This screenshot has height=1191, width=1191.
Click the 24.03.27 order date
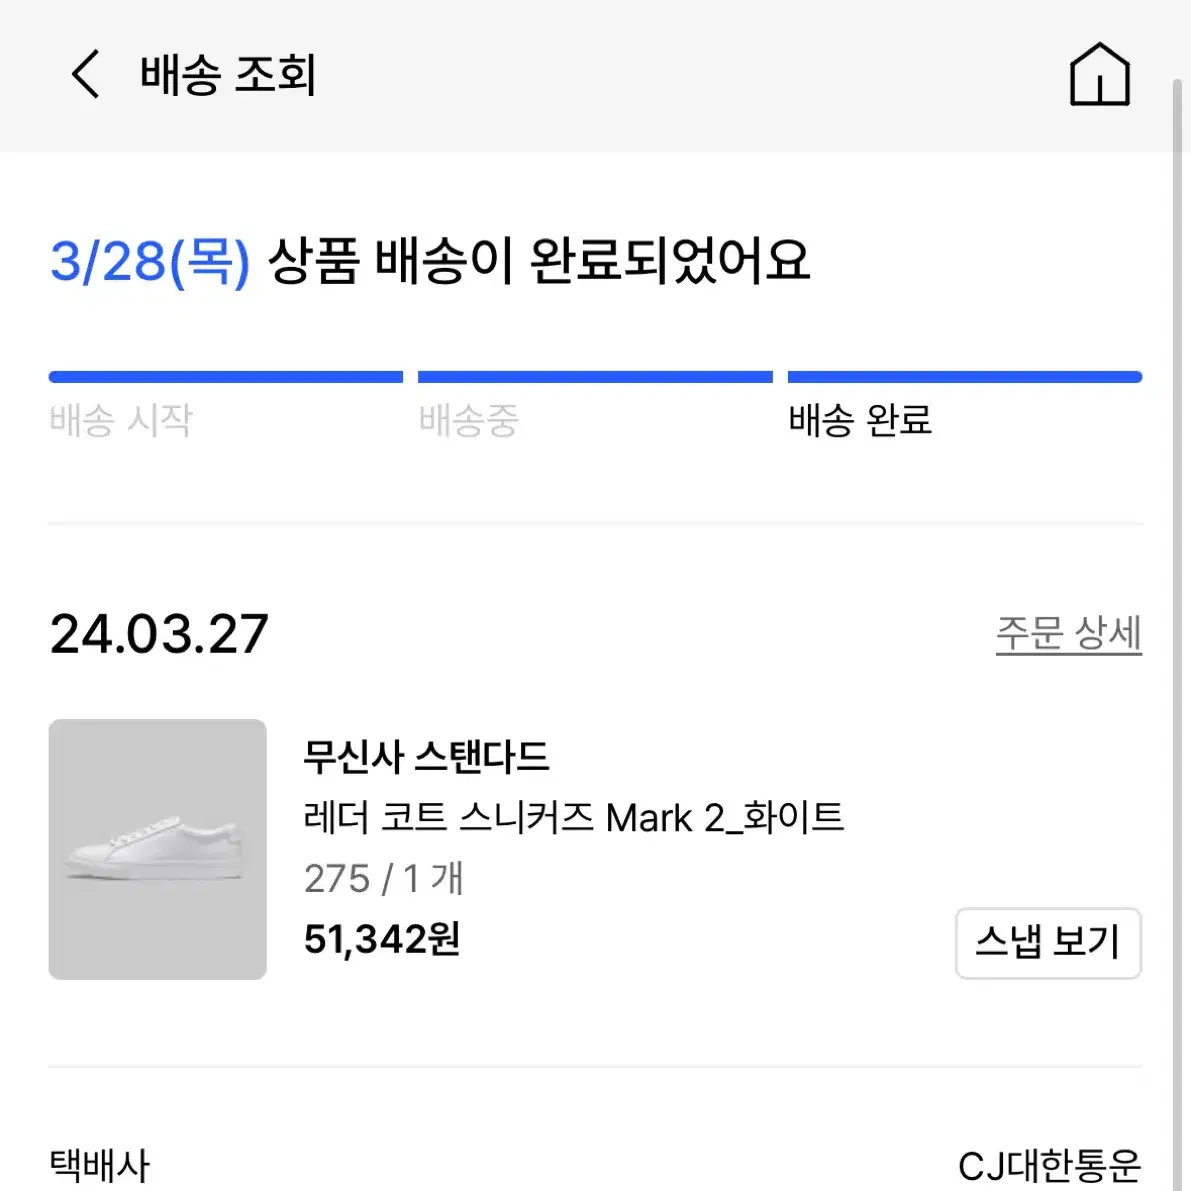pyautogui.click(x=159, y=633)
